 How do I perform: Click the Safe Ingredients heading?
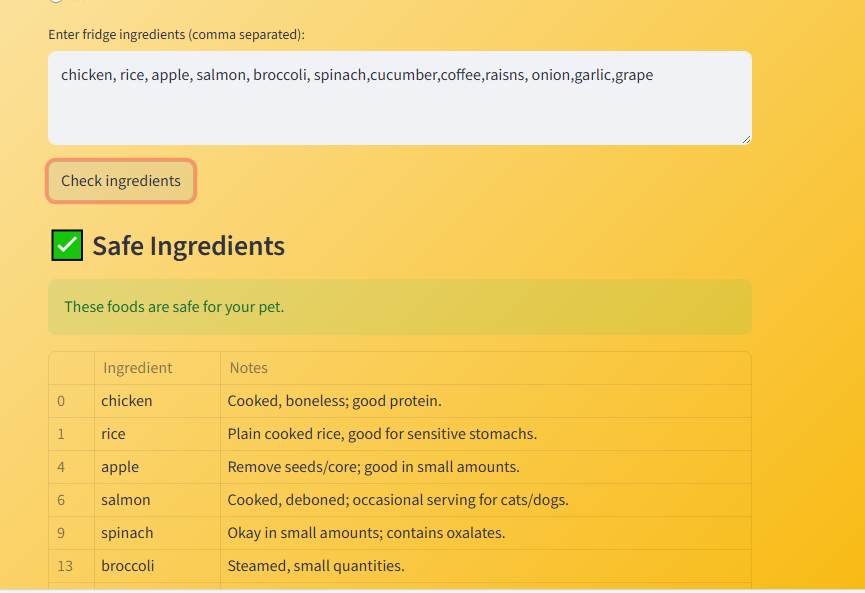(187, 245)
